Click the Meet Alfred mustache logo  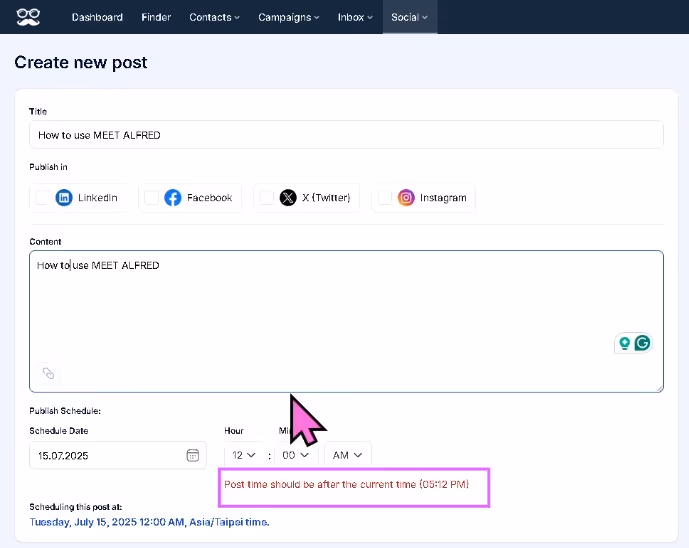point(28,17)
